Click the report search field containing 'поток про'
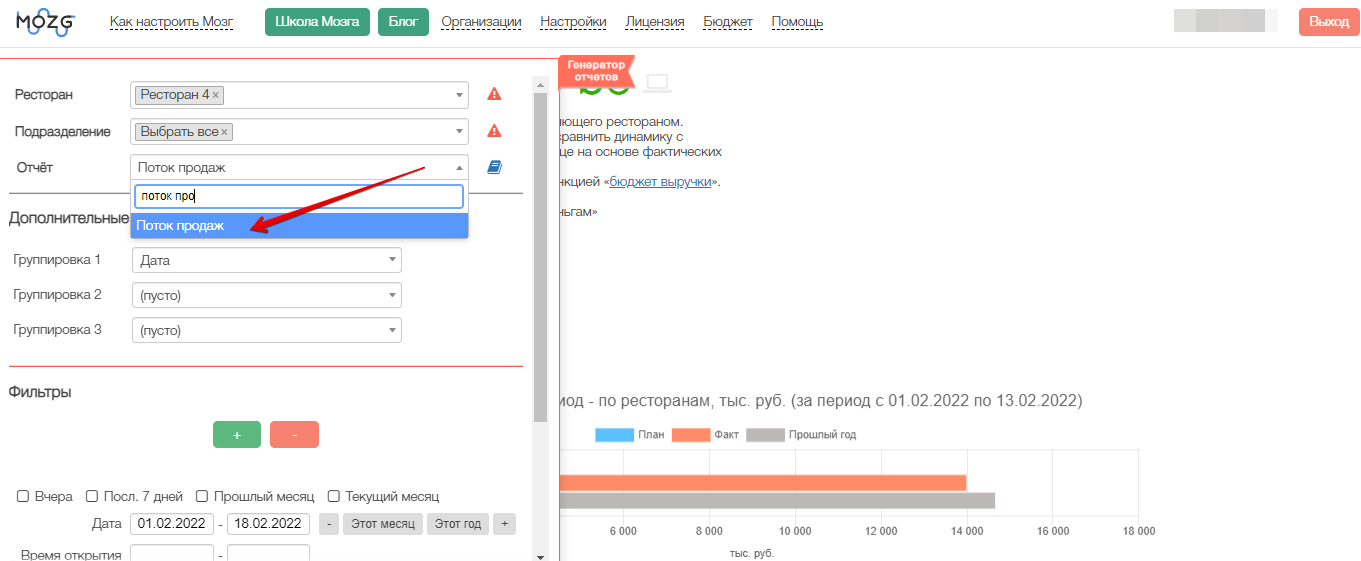 click(x=299, y=197)
